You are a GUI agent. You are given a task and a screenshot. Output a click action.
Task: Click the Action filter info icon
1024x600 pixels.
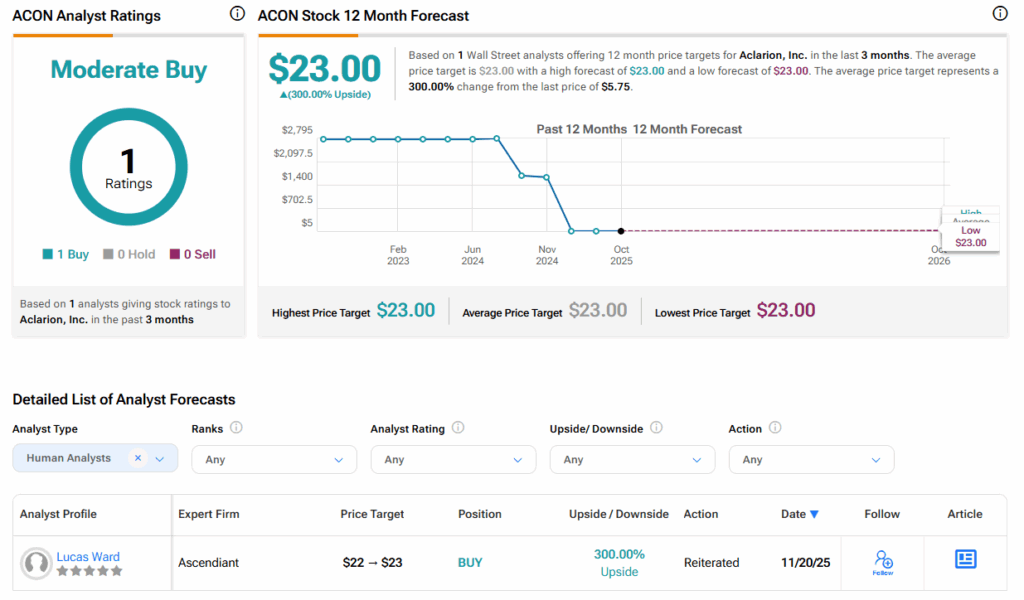click(x=775, y=428)
